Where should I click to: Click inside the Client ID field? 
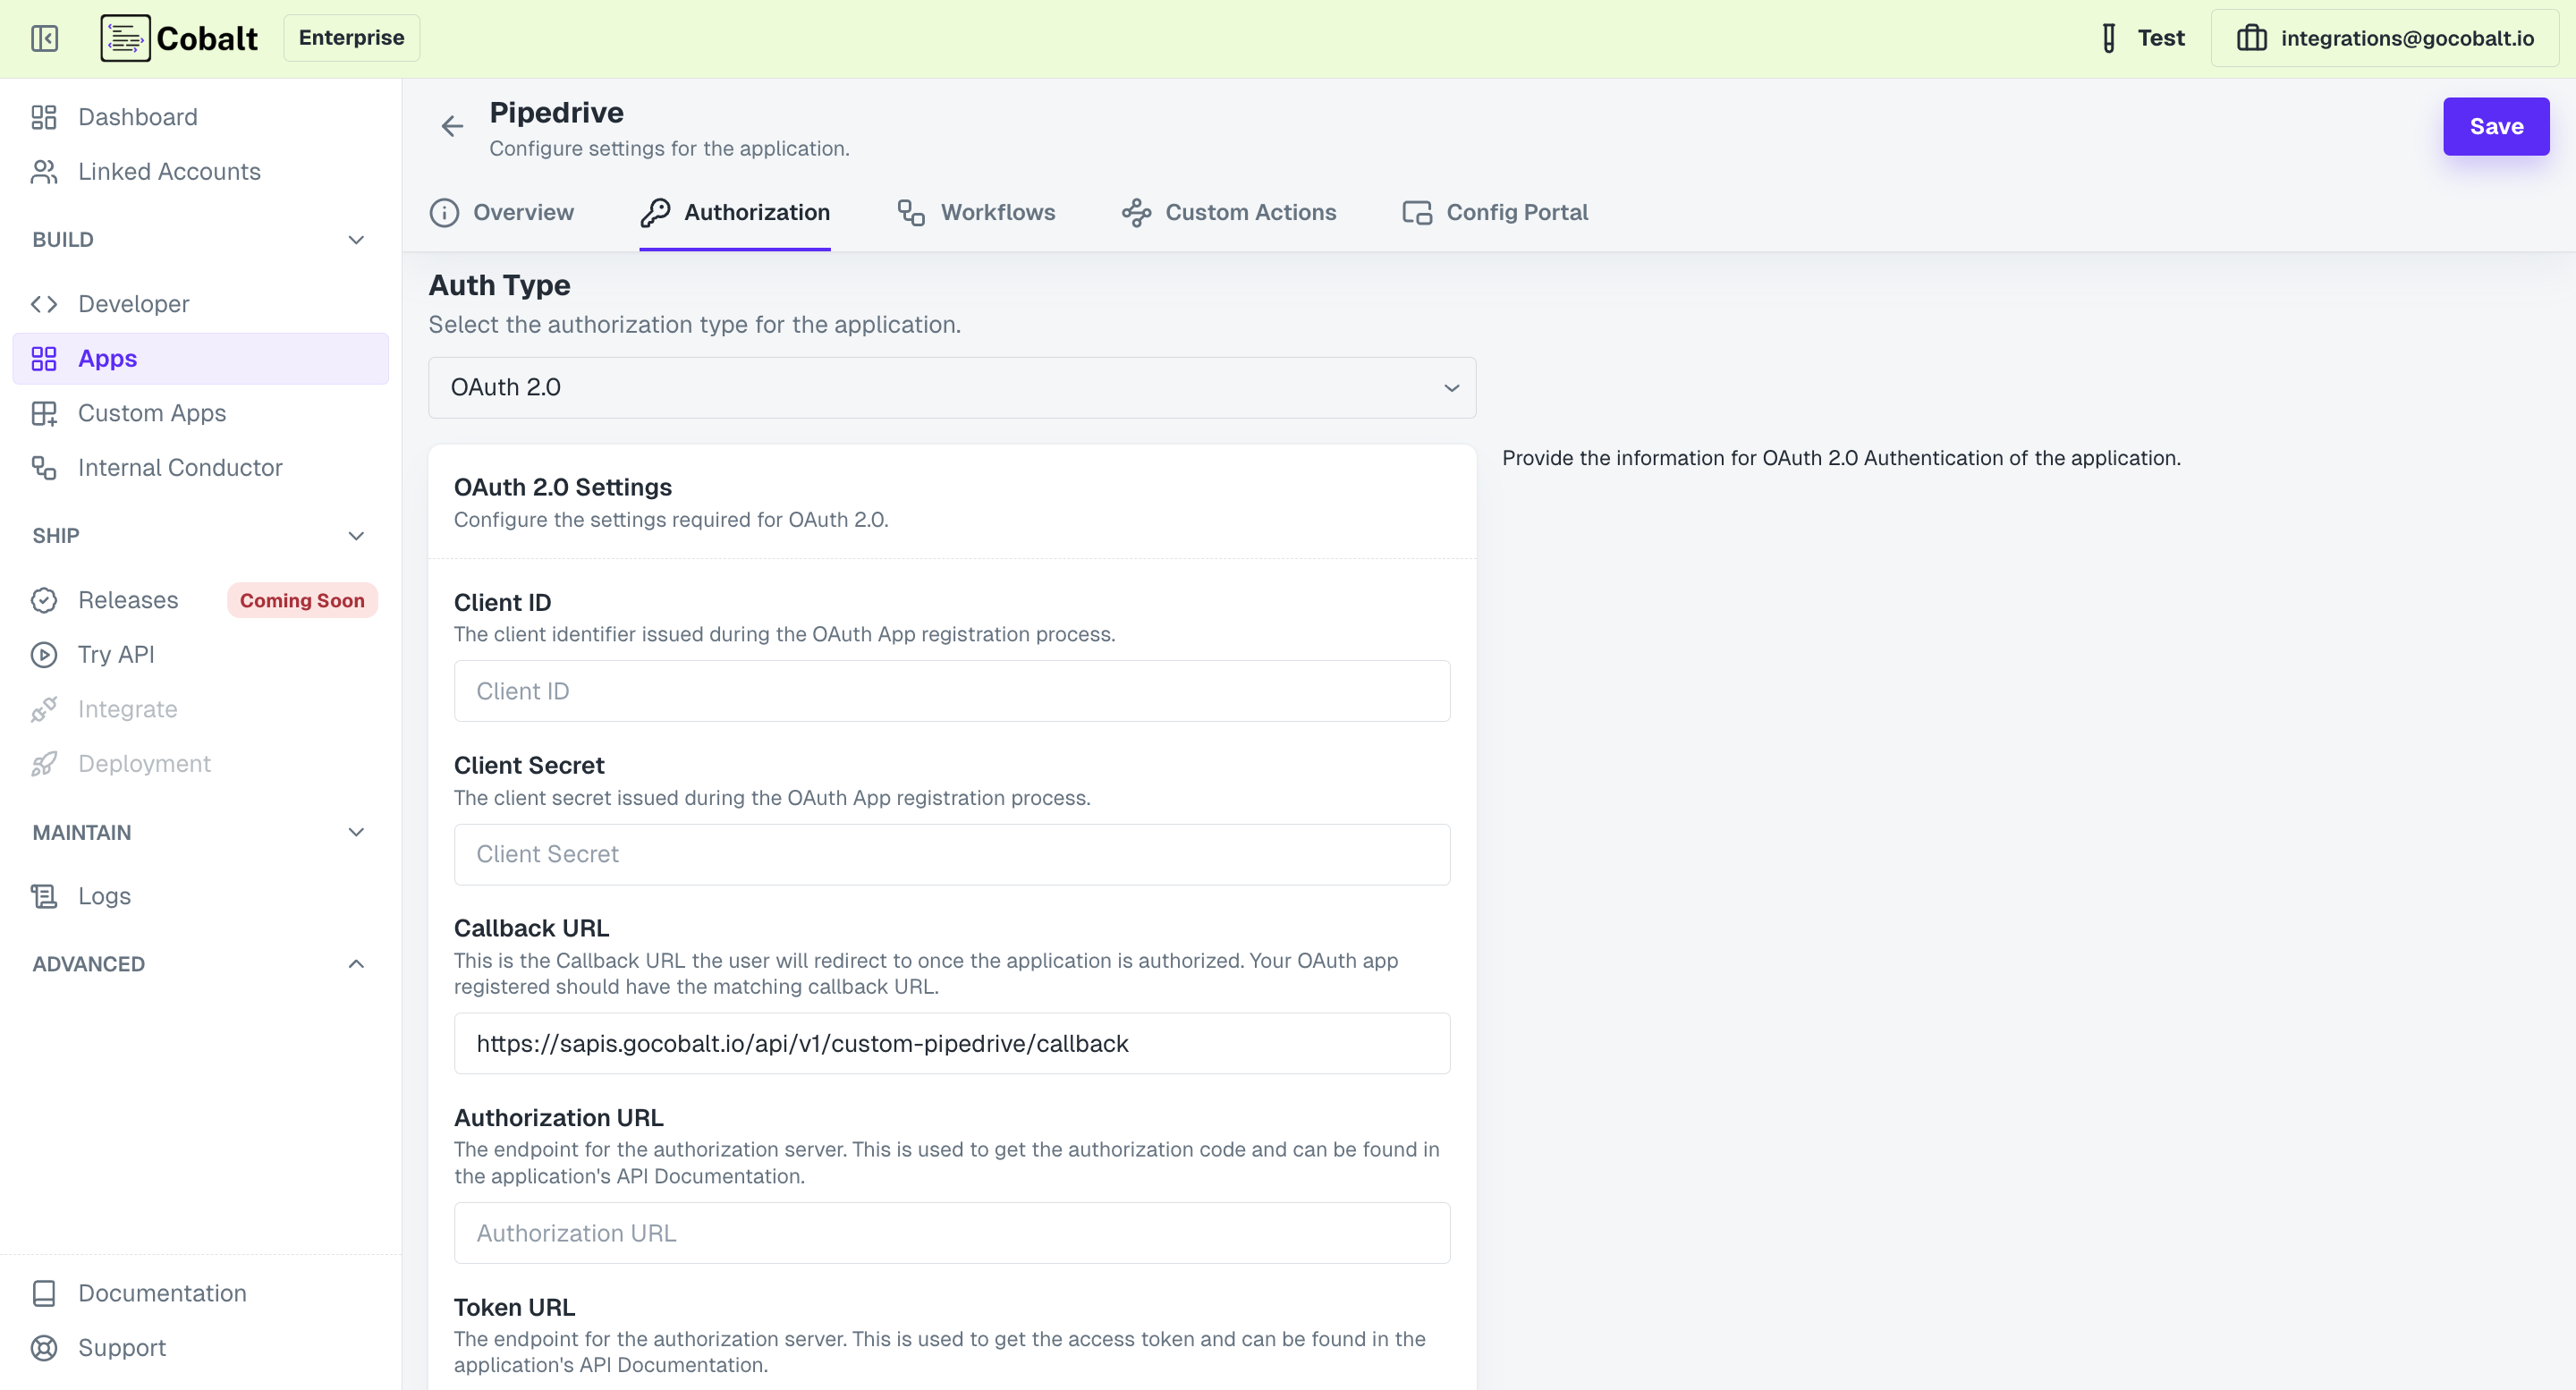950,690
